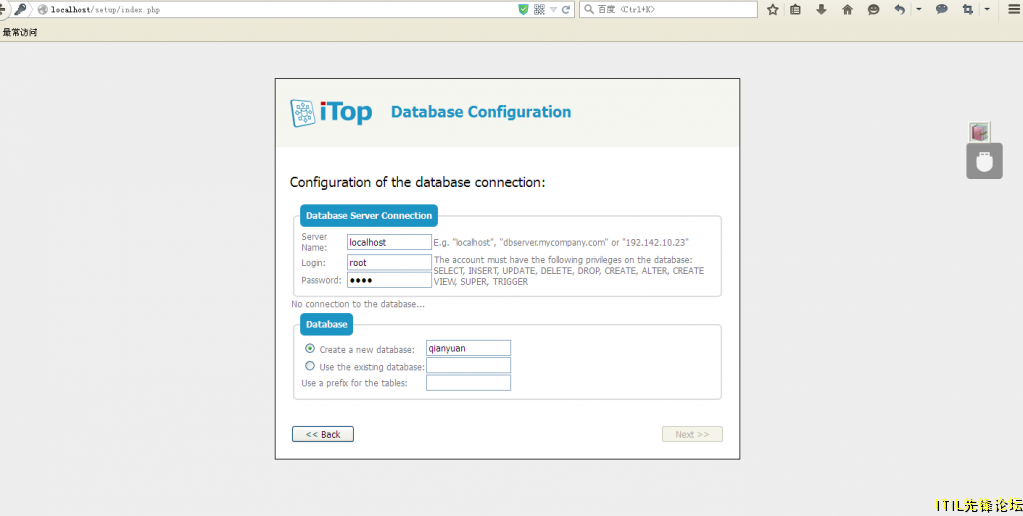Click the globe site identity icon
1023x516 pixels.
pos(43,10)
